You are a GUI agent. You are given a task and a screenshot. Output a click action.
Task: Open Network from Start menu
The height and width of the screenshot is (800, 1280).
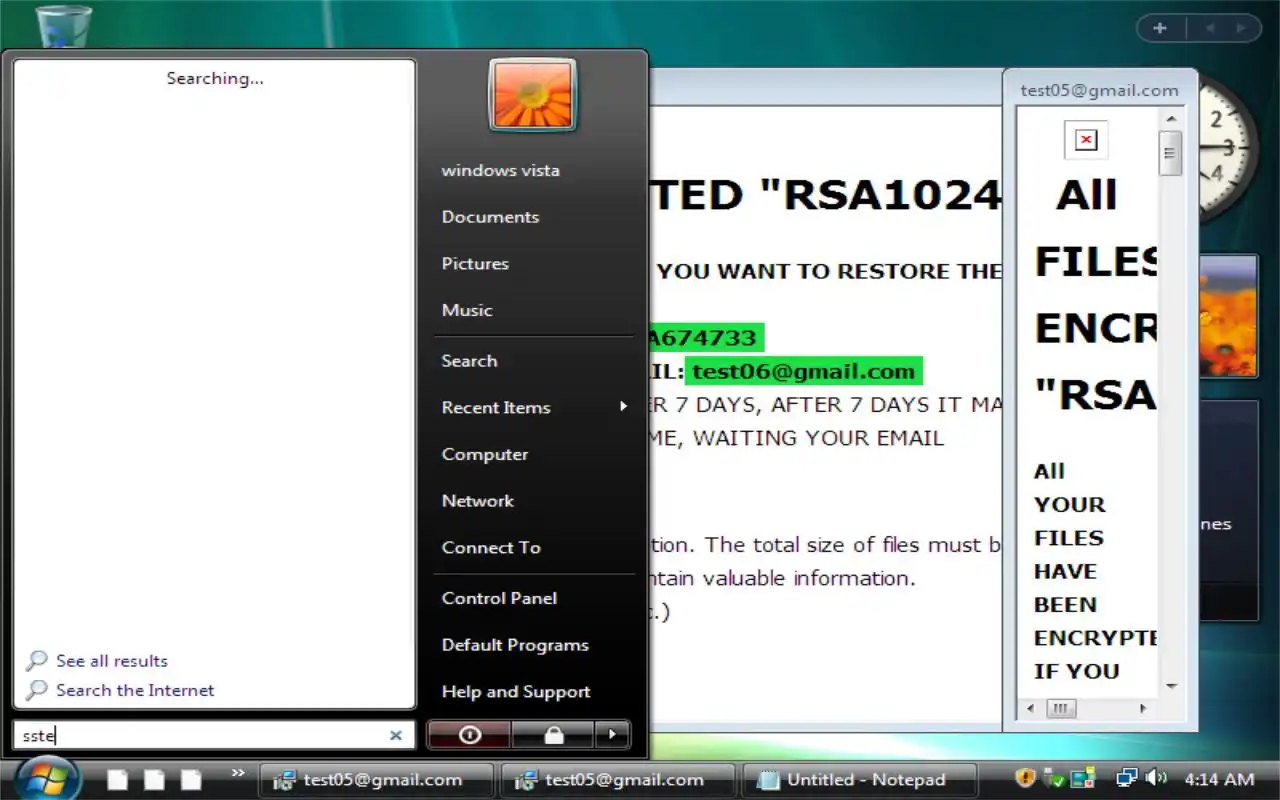point(478,501)
